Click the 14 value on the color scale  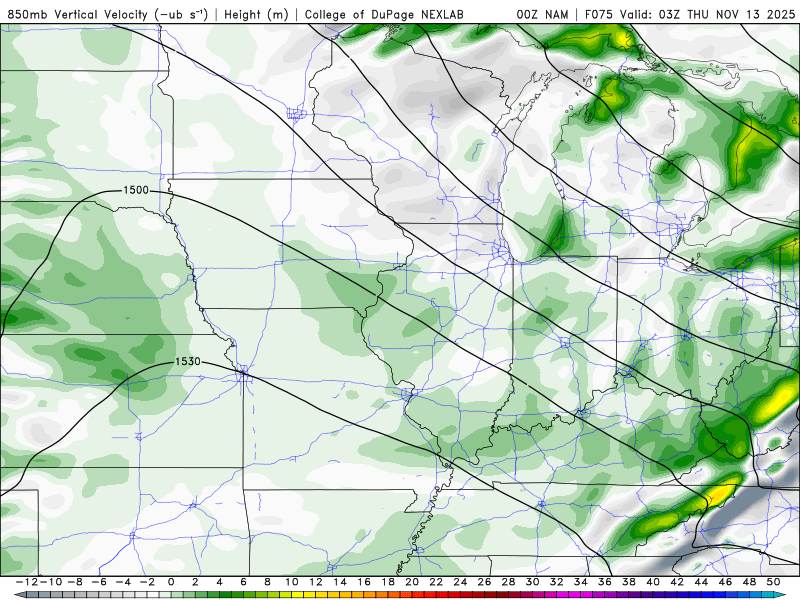point(340,582)
